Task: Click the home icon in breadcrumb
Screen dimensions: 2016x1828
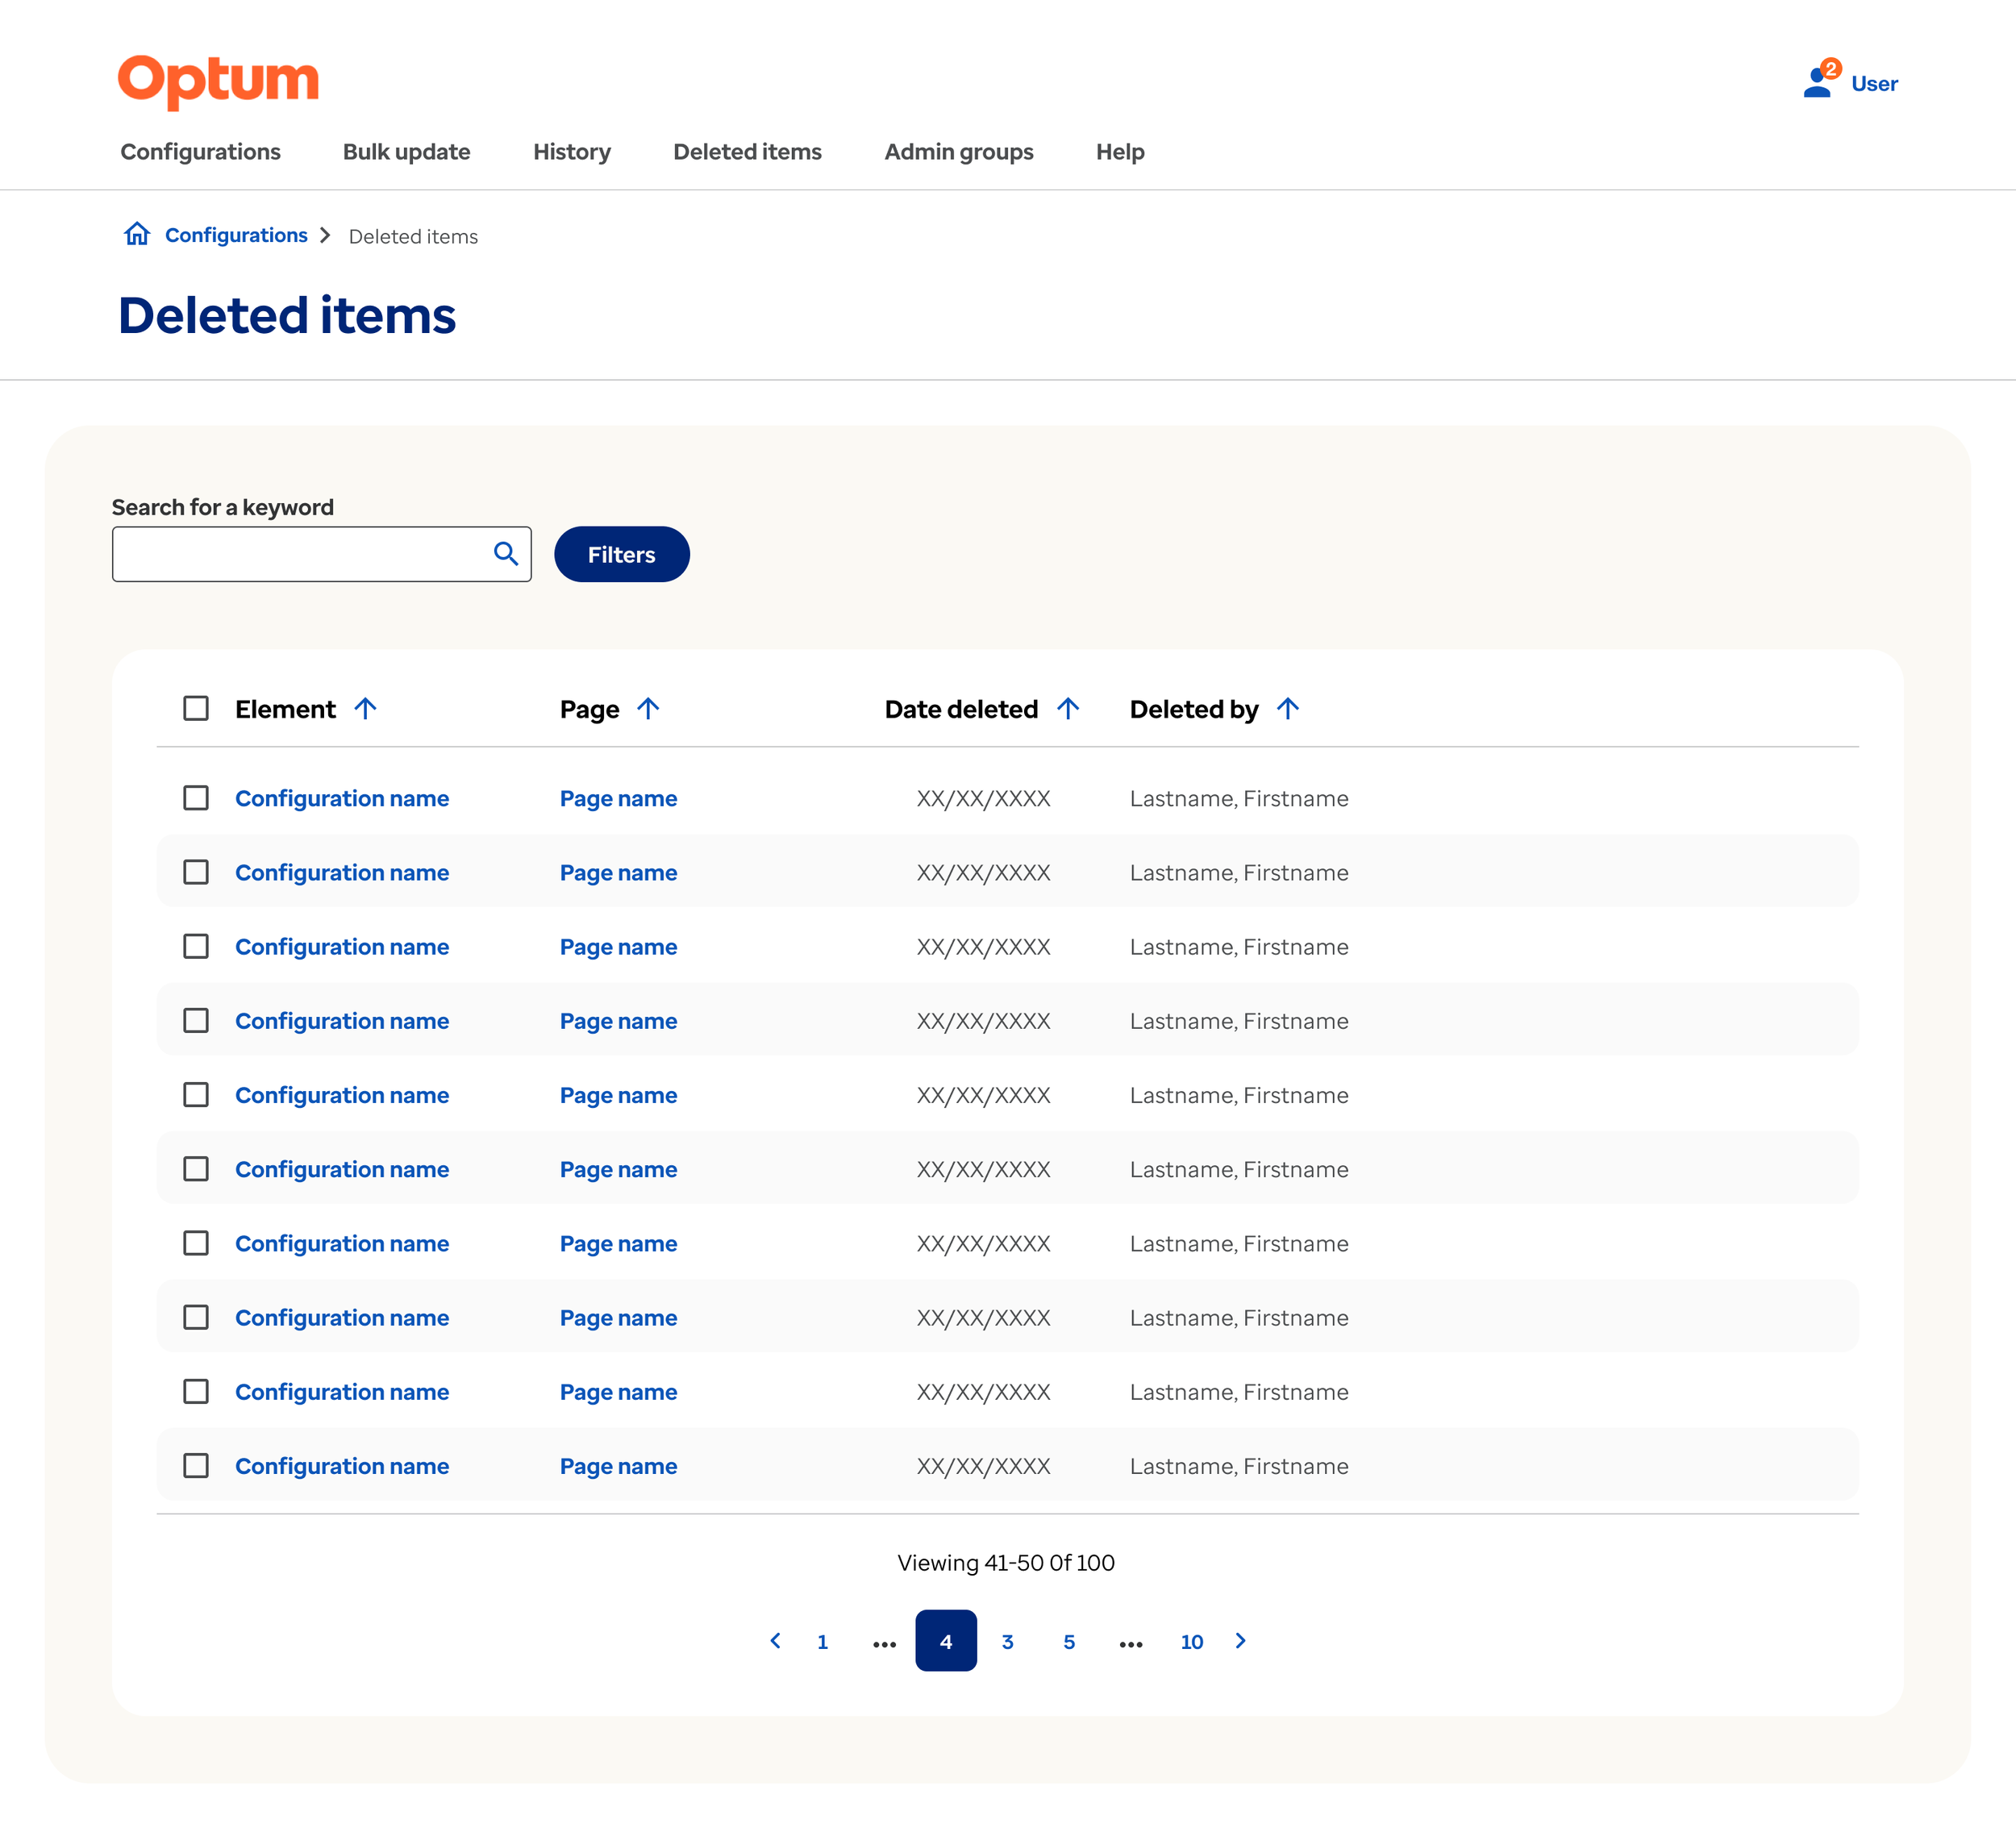Action: (137, 234)
